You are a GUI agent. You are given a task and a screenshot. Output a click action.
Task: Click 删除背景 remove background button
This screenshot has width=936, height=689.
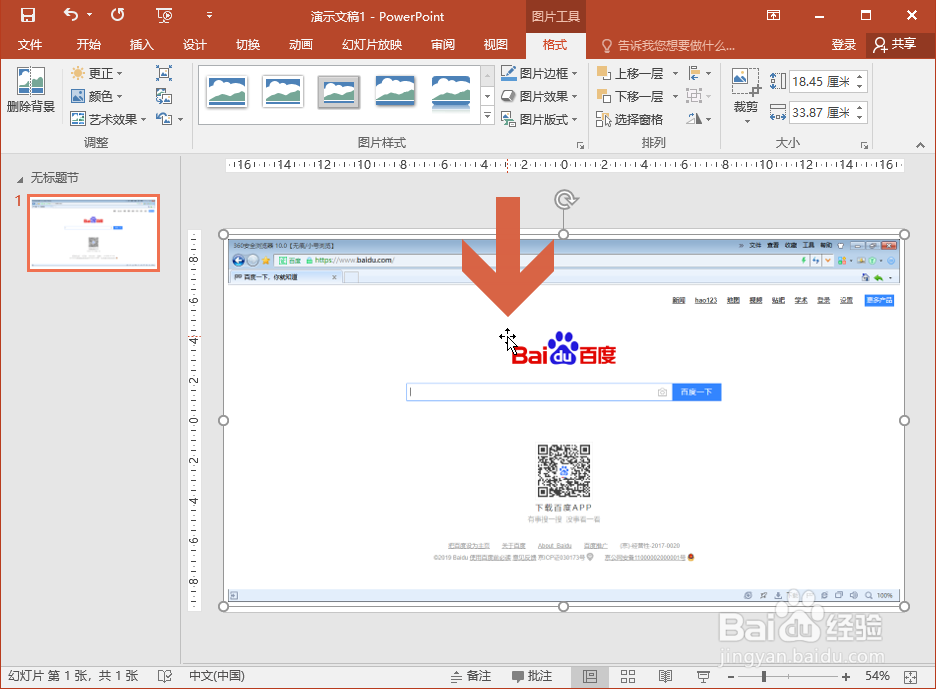coord(30,90)
